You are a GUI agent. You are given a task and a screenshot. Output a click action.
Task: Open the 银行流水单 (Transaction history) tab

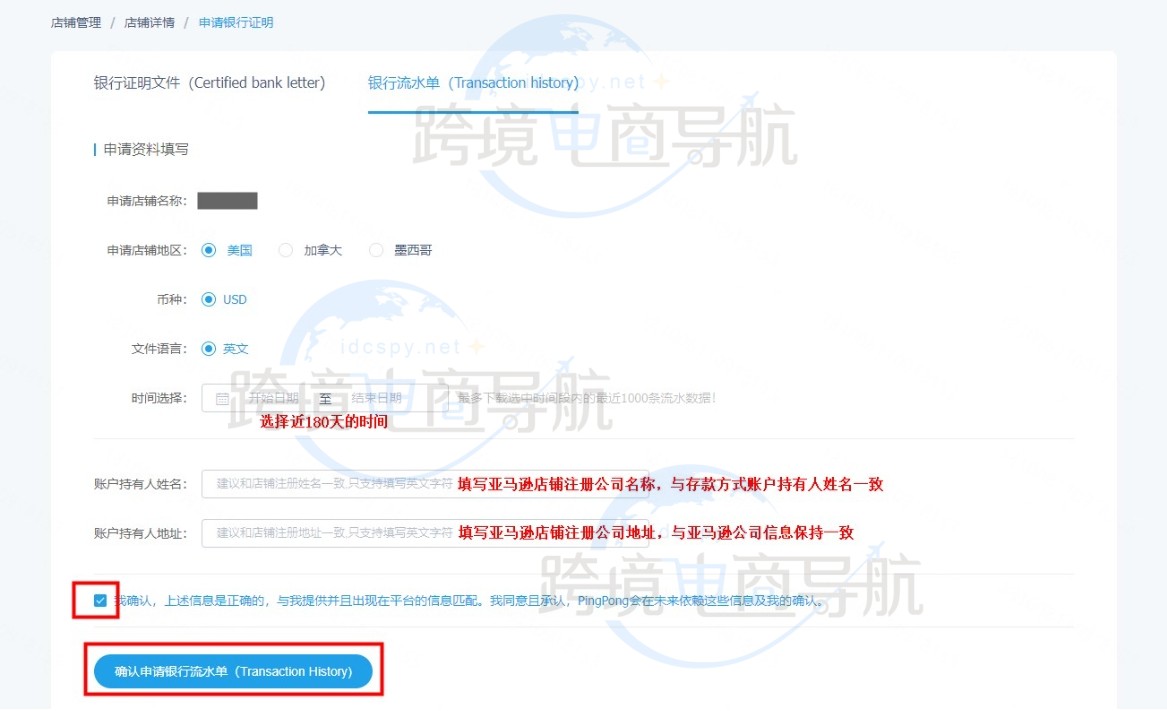(x=473, y=83)
